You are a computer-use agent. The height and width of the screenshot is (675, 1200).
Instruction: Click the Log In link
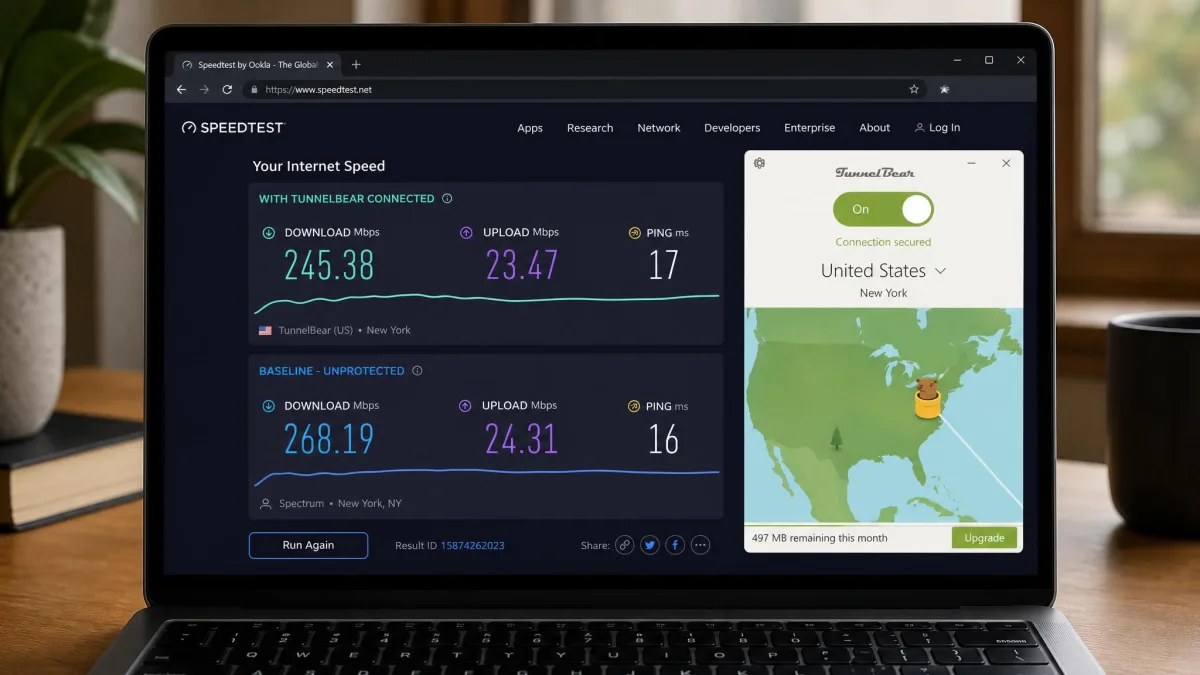[937, 128]
